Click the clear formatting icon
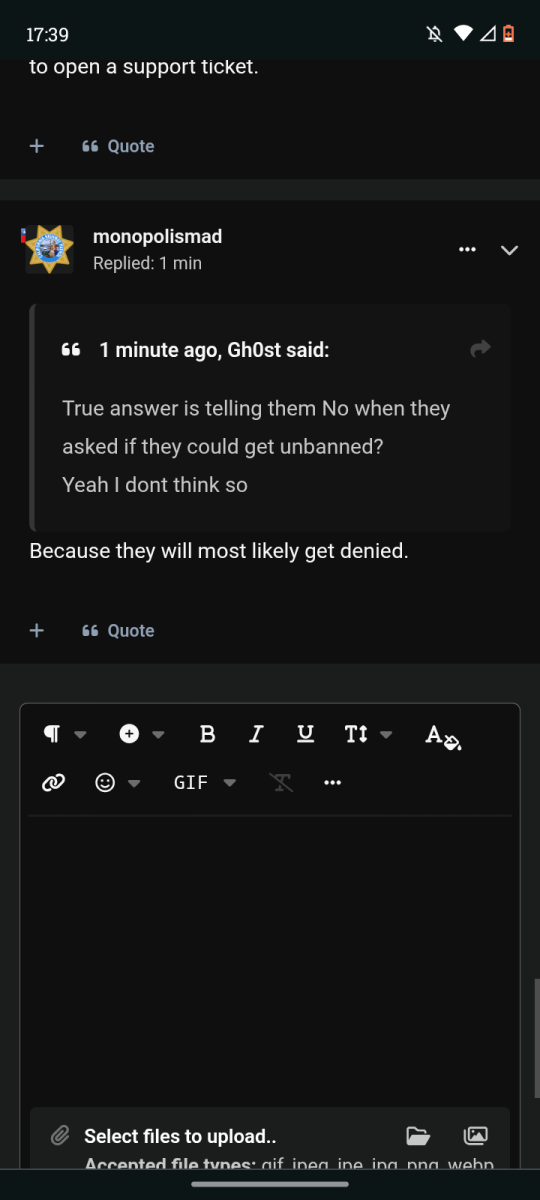The image size is (540, 1200). [x=282, y=783]
